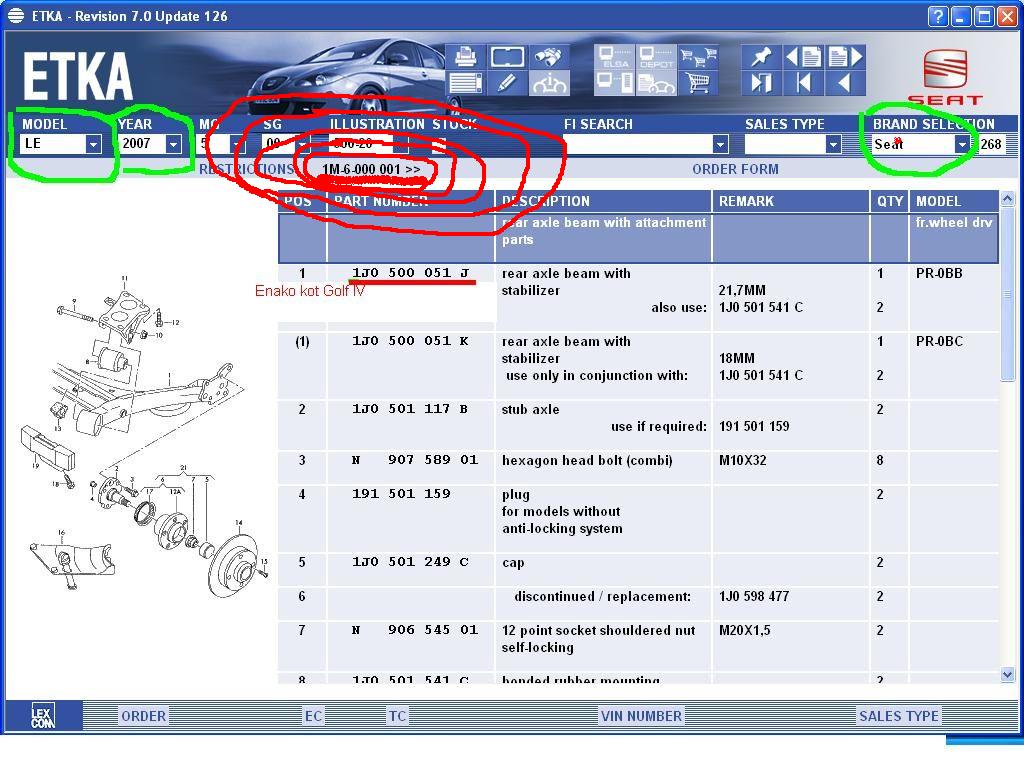The height and width of the screenshot is (768, 1024).
Task: Click the REMARK column header
Action: [x=790, y=201]
